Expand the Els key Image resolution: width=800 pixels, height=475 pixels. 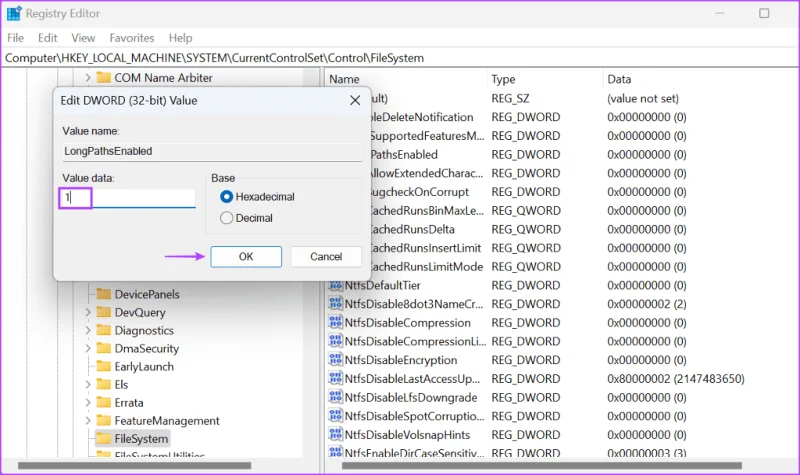click(x=88, y=384)
